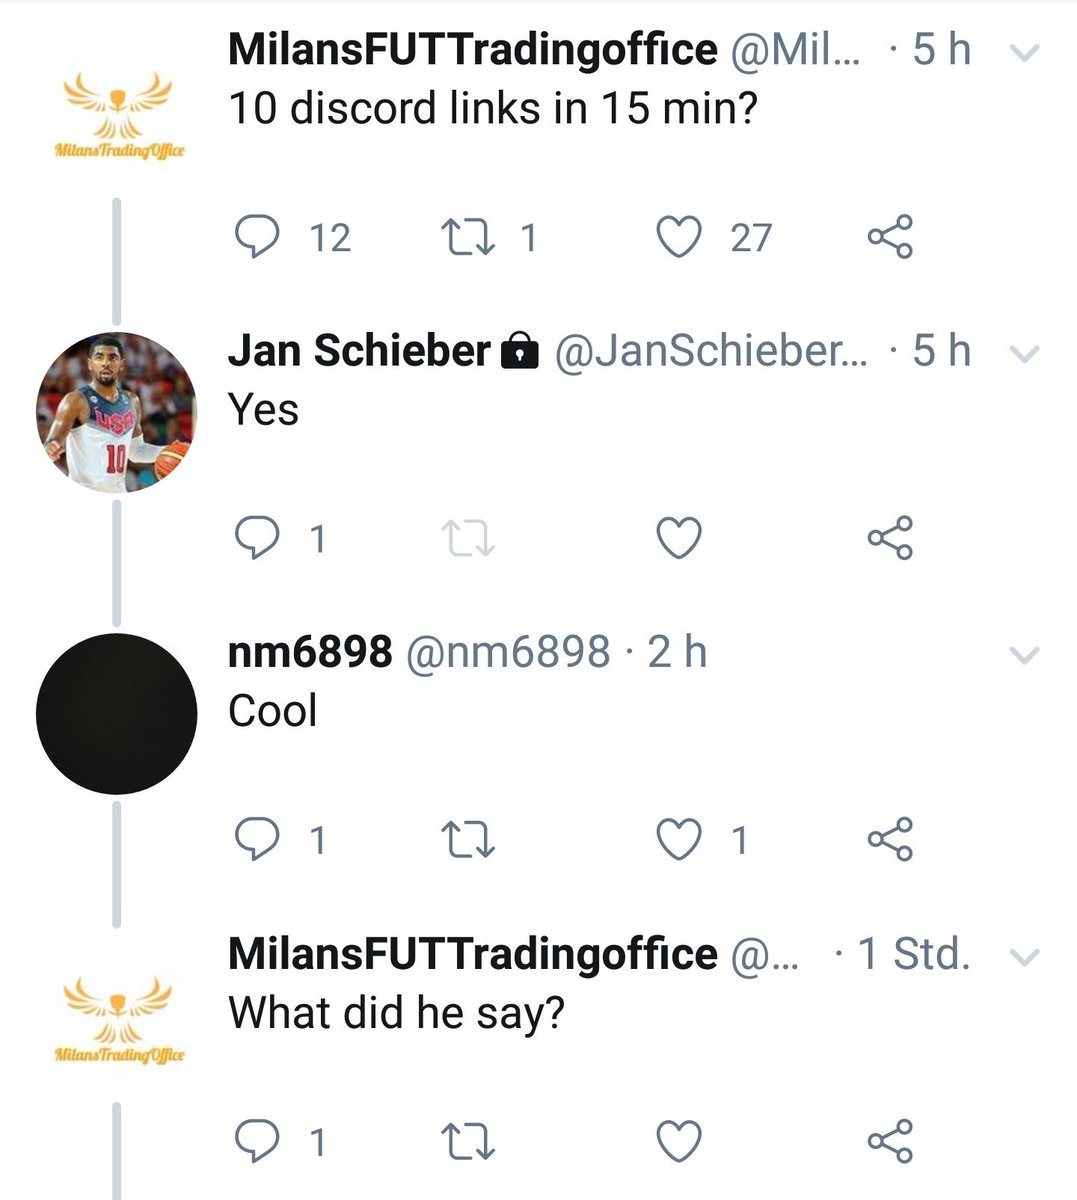
Task: Open MilansFUTTradingoffice name on 'What did he say?'
Action: pyautogui.click(x=473, y=954)
